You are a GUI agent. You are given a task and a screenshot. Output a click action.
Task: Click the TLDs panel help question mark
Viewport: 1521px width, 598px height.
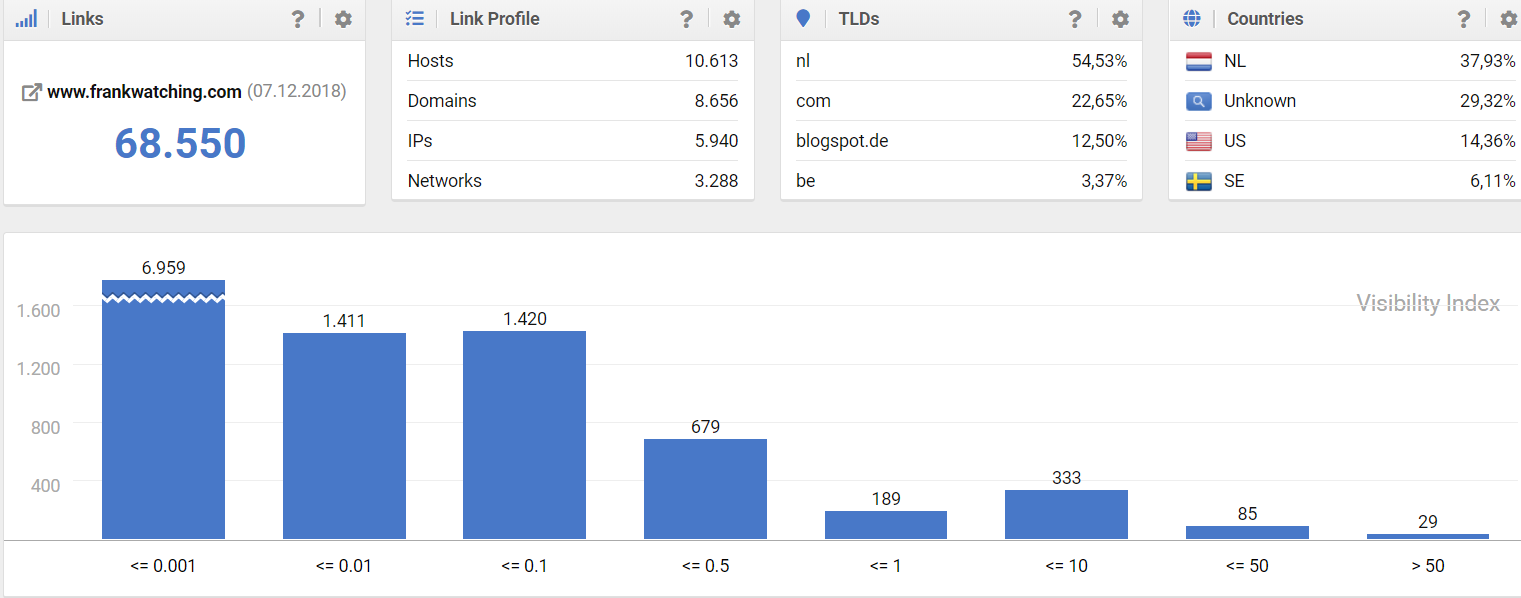[x=1075, y=19]
